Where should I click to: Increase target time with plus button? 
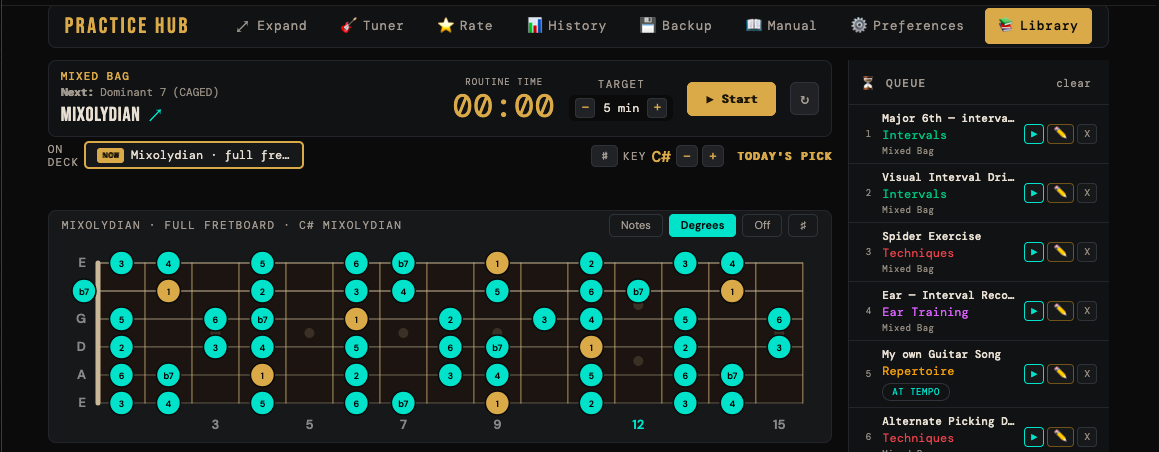click(x=657, y=108)
